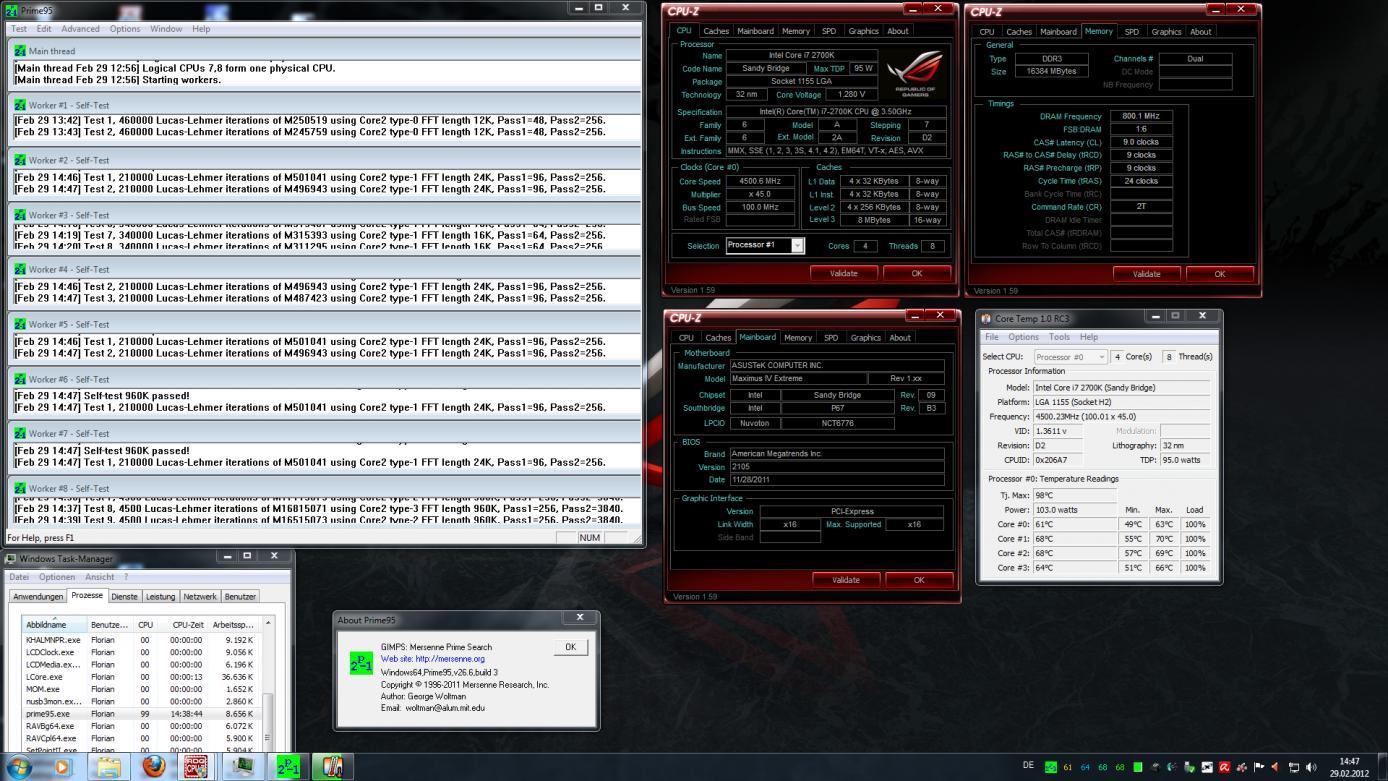Select LCore.exe process row

click(140, 676)
